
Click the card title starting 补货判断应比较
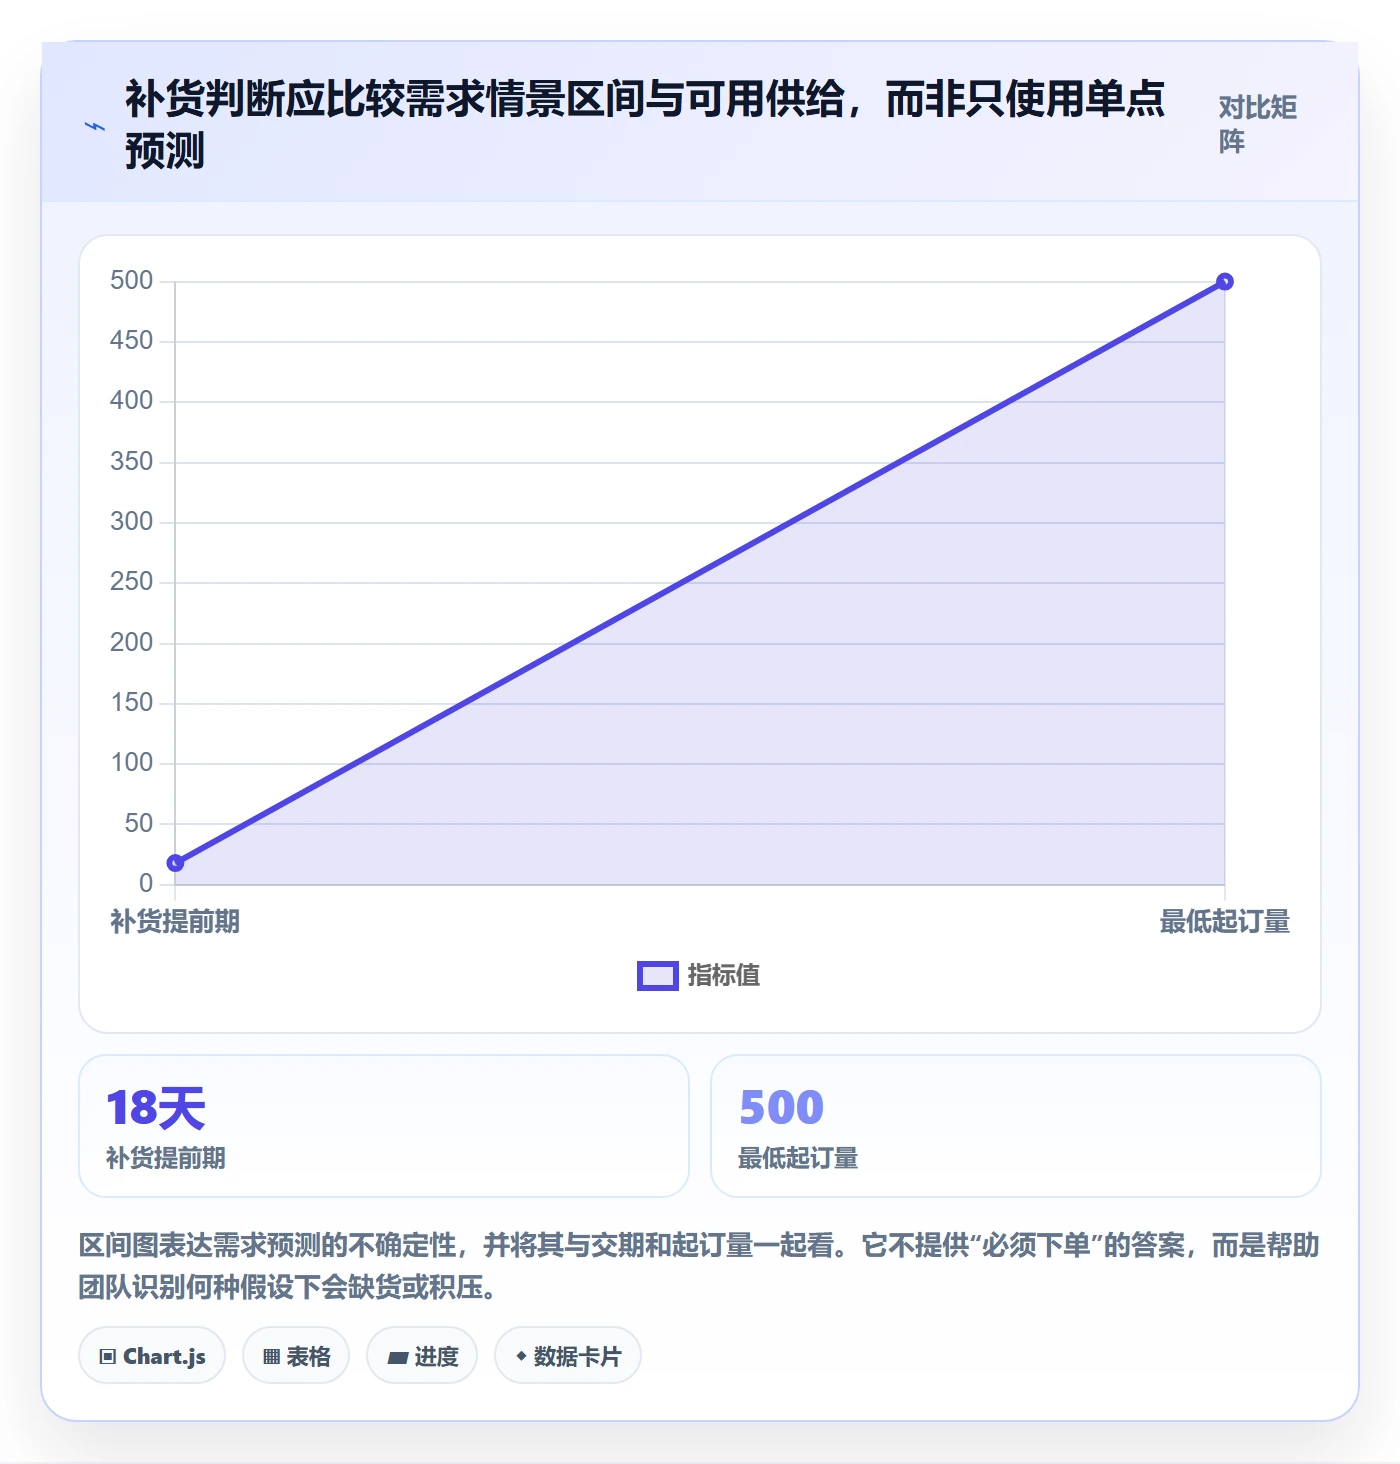tap(645, 125)
